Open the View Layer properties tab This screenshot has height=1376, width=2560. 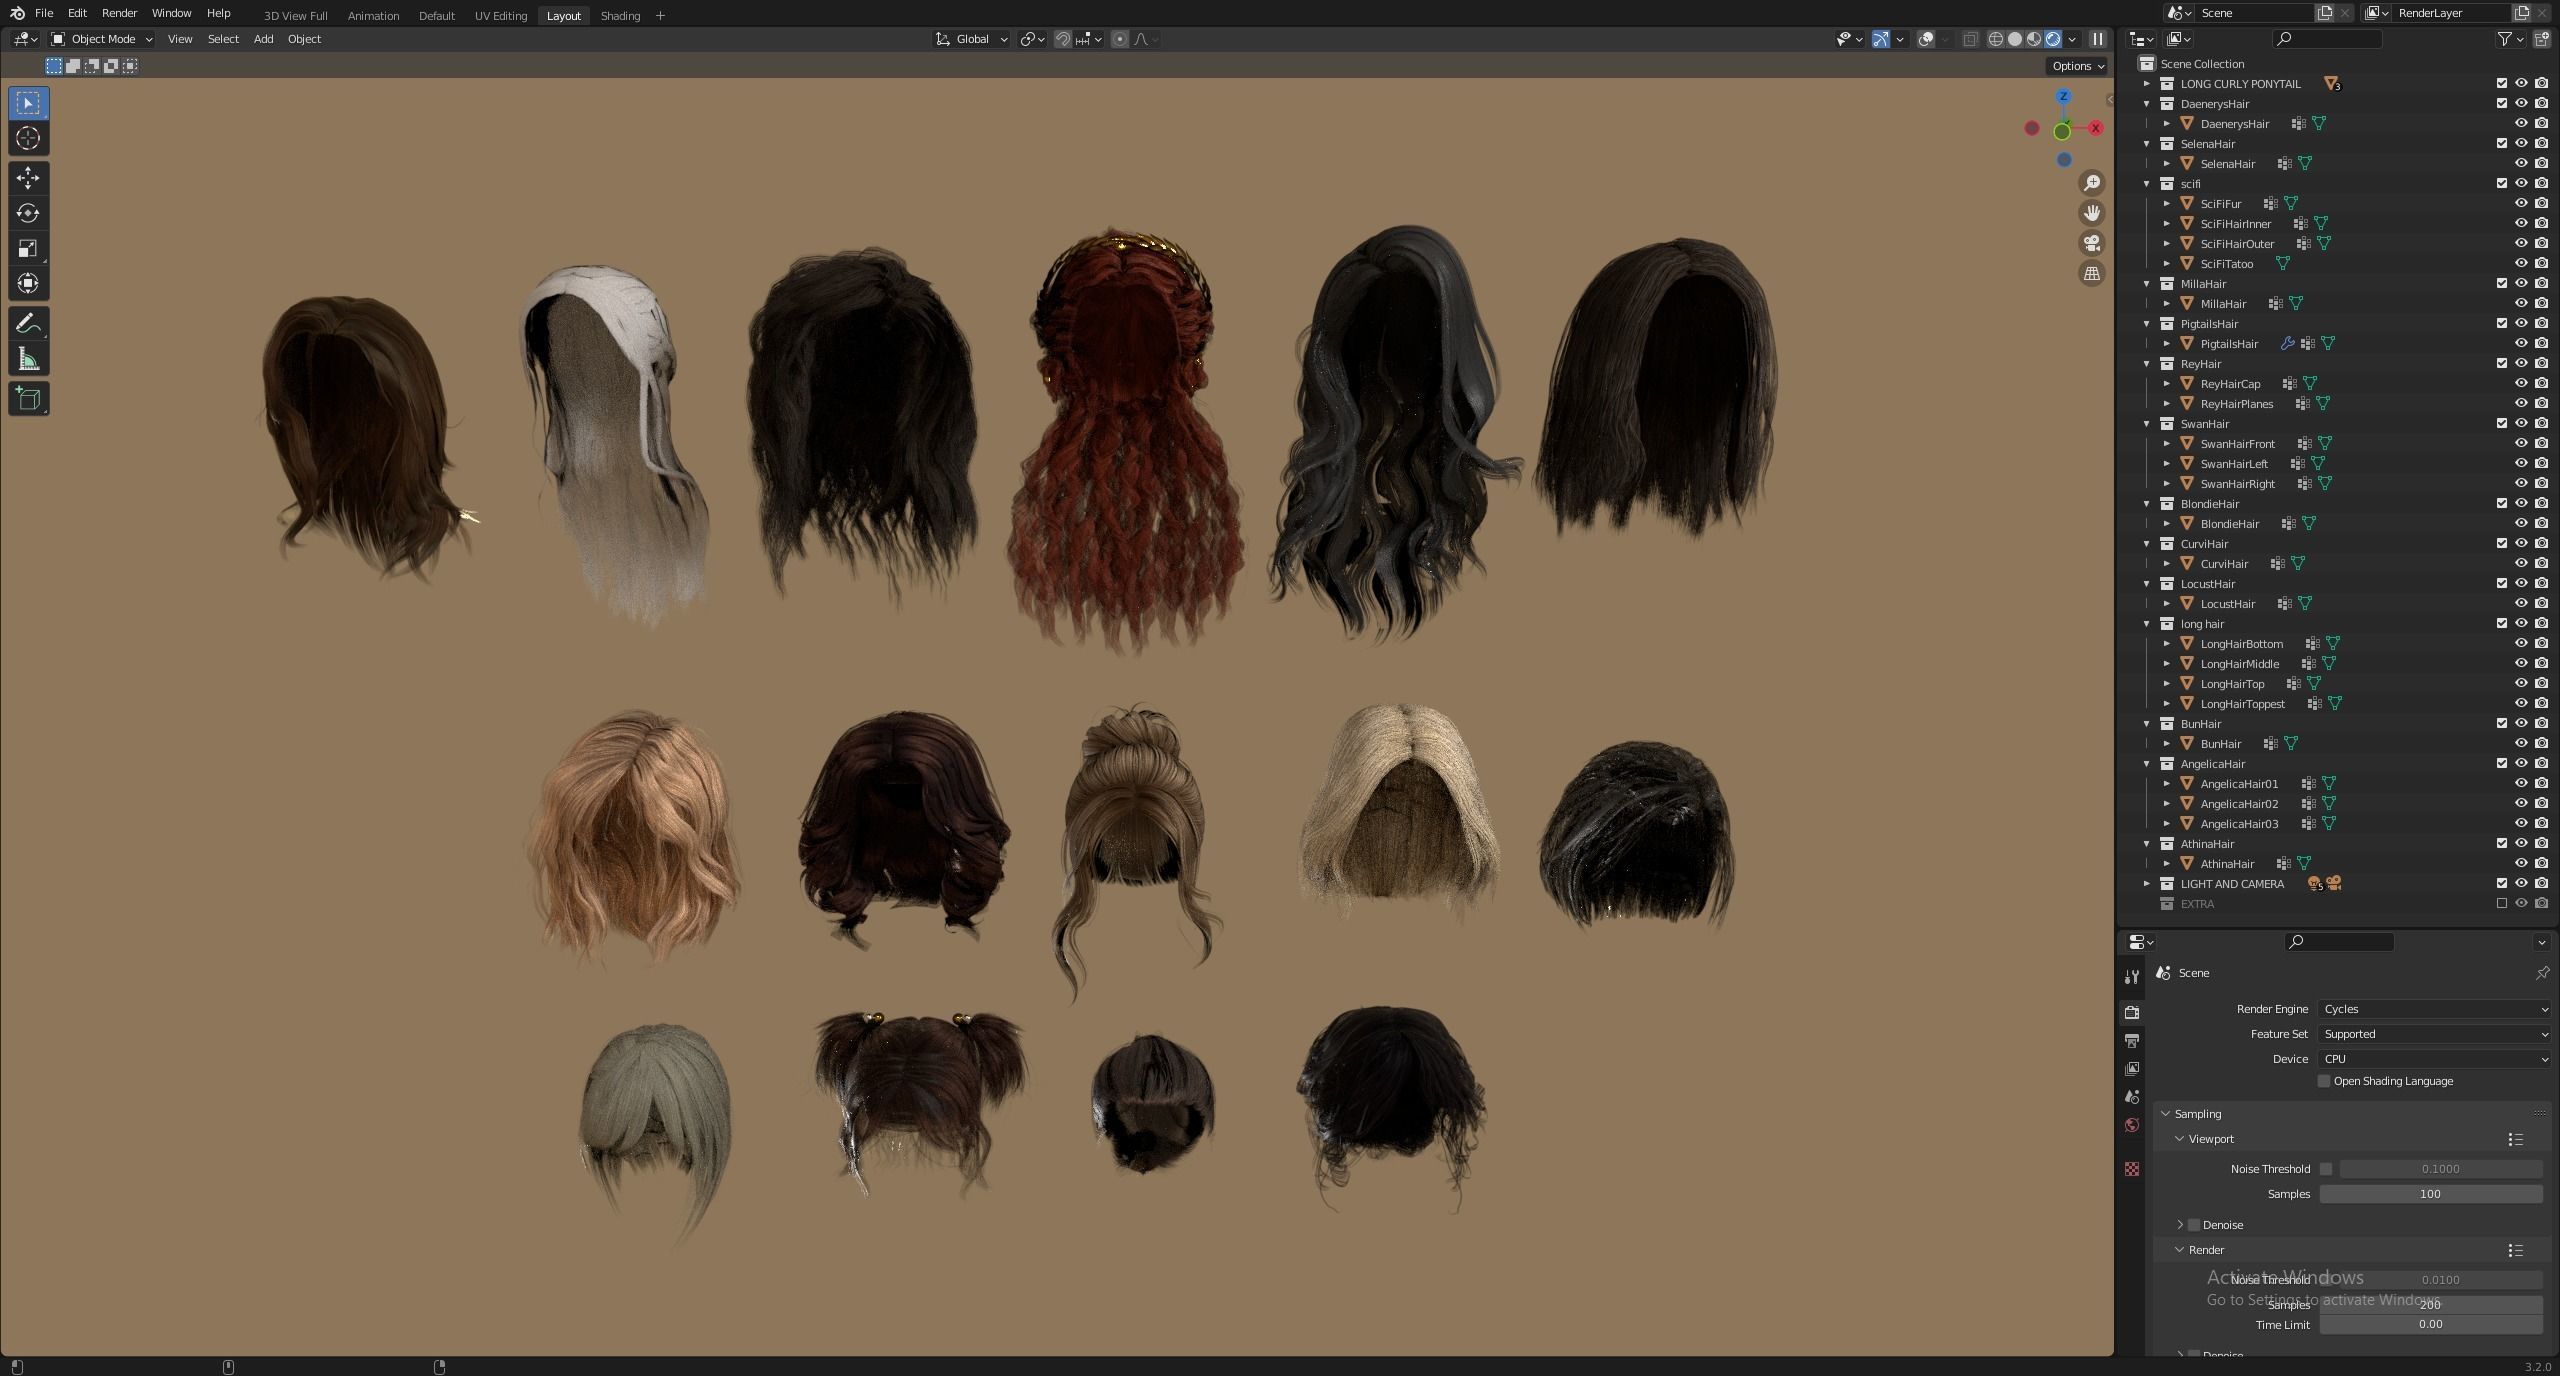[x=2132, y=1069]
